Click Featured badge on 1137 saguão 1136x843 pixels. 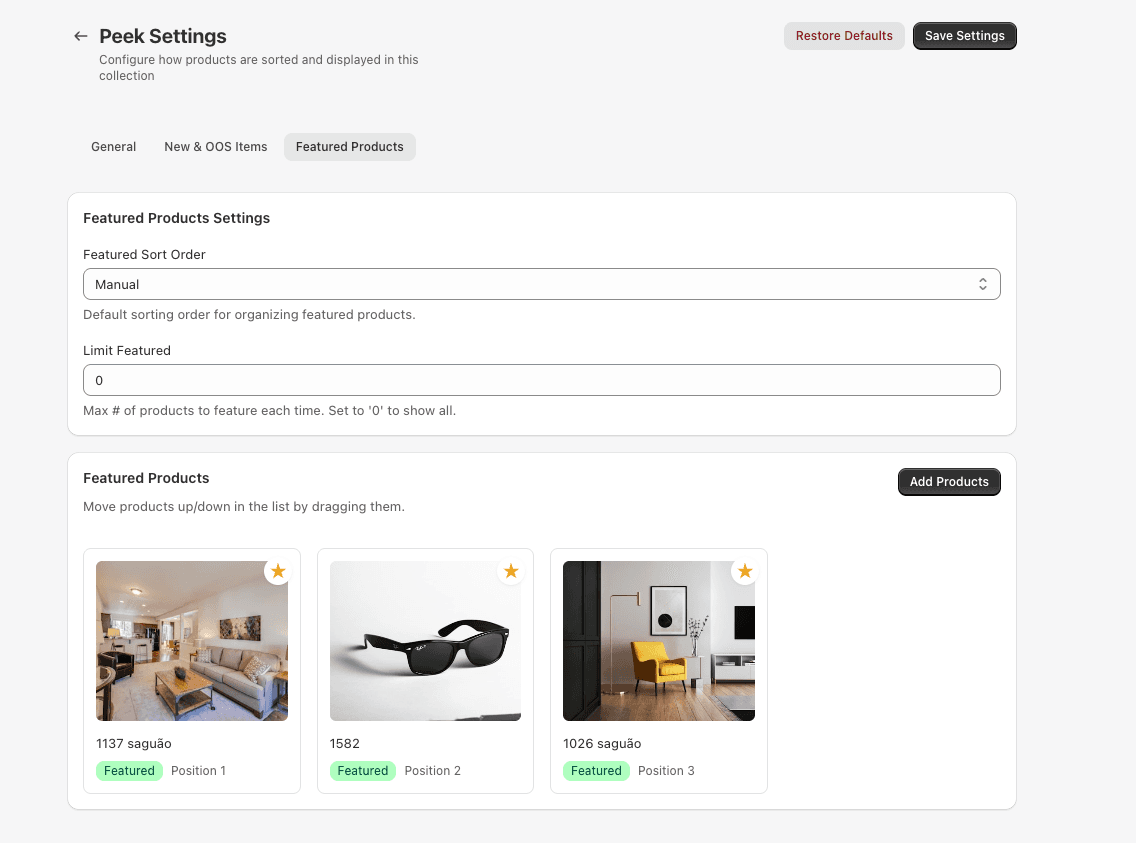[x=130, y=771]
